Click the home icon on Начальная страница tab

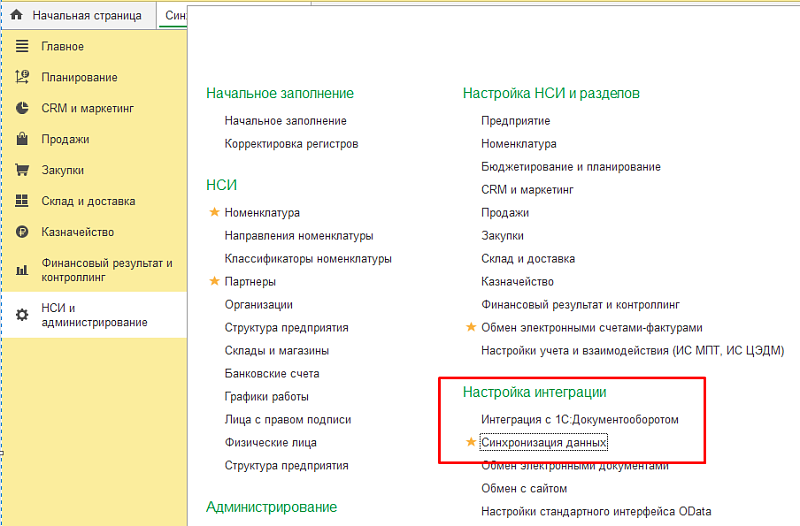click(17, 17)
